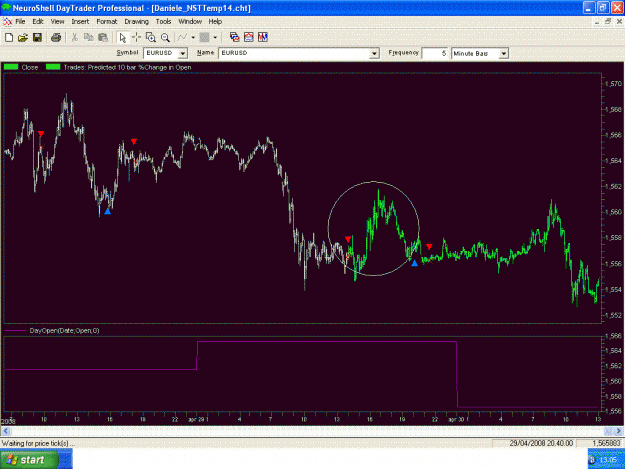Open the fill pattern dropdown arrow
Screen dimensions: 625x469
tap(215, 37)
